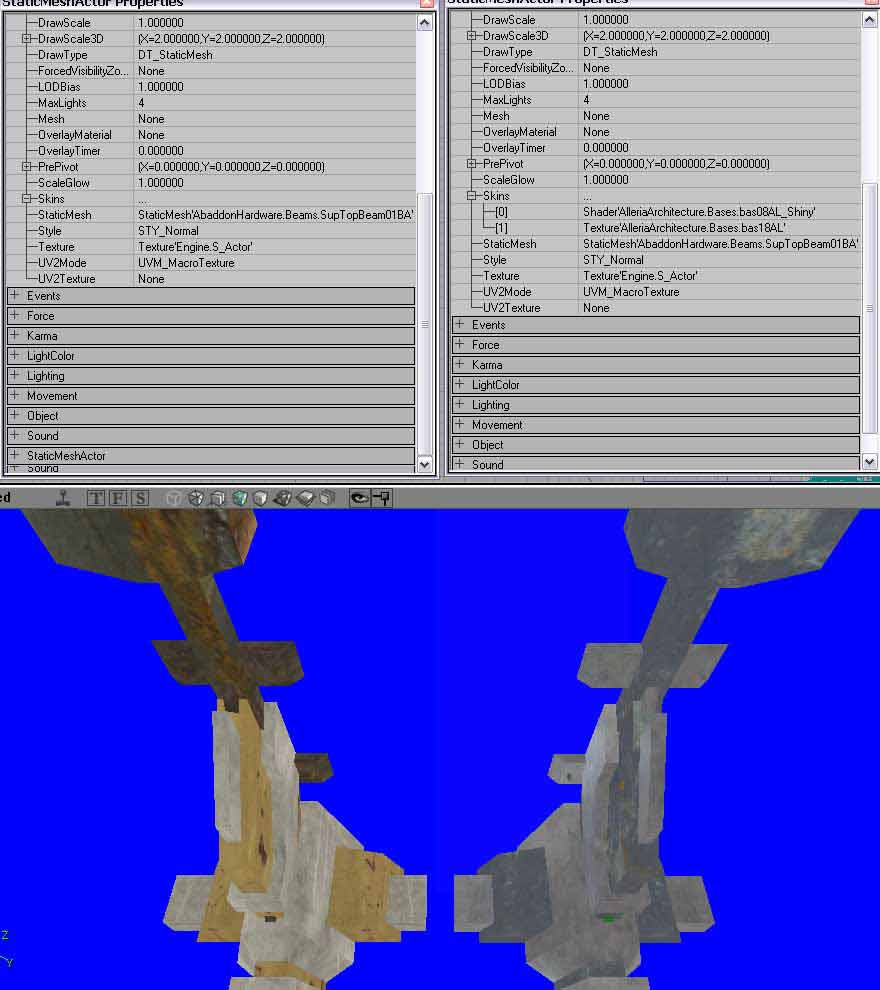The height and width of the screenshot is (990, 880).
Task: Select the solid white cube view mode
Action: tap(261, 498)
